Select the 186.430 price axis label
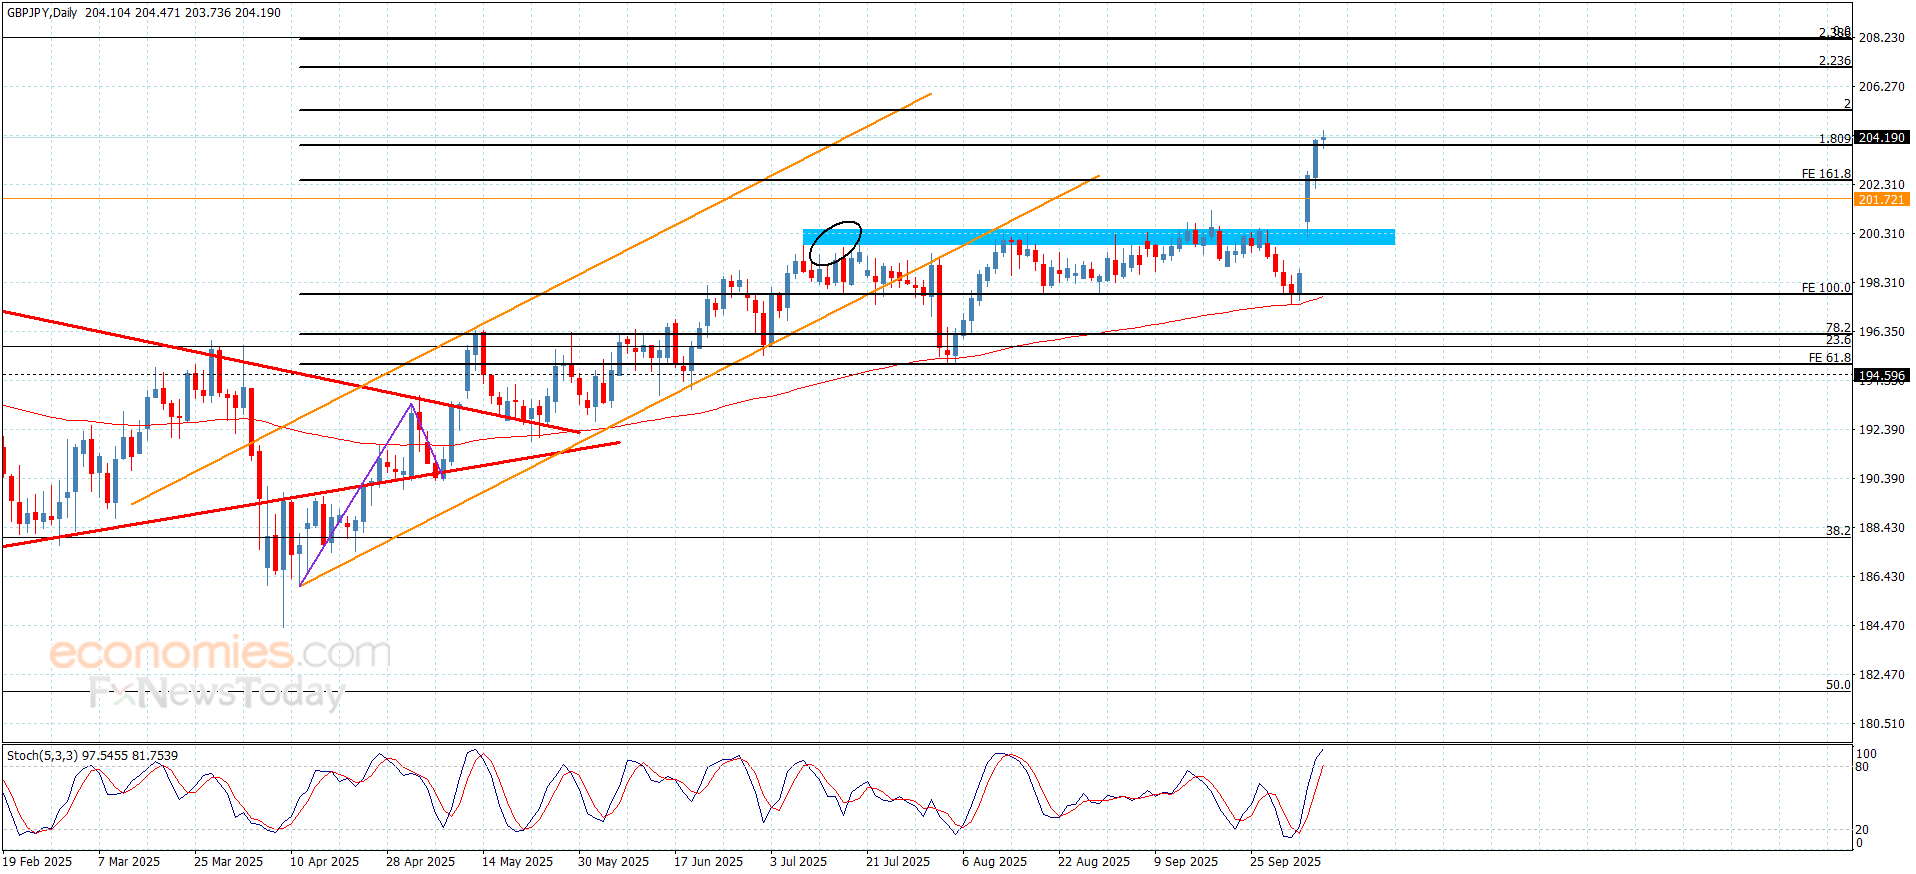Image resolution: width=1916 pixels, height=874 pixels. 1881,577
